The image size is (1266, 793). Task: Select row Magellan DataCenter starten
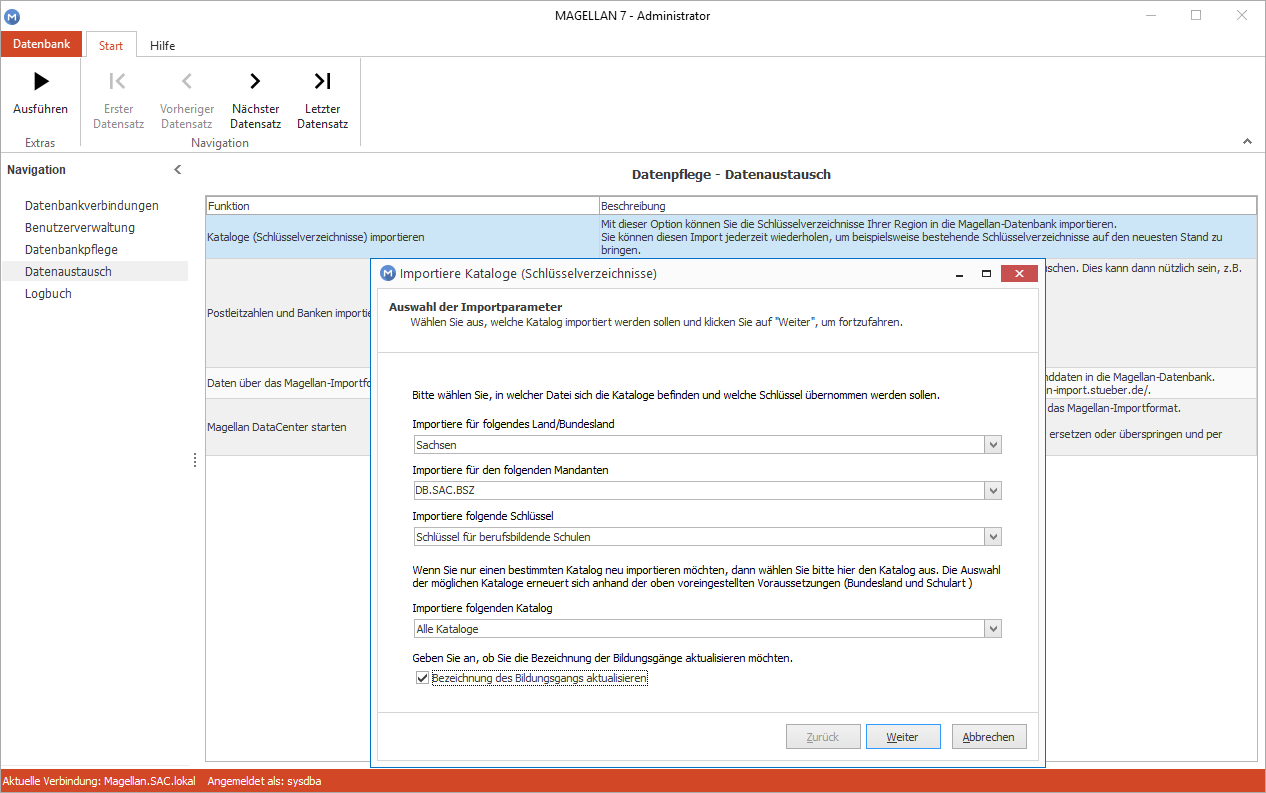[289, 427]
